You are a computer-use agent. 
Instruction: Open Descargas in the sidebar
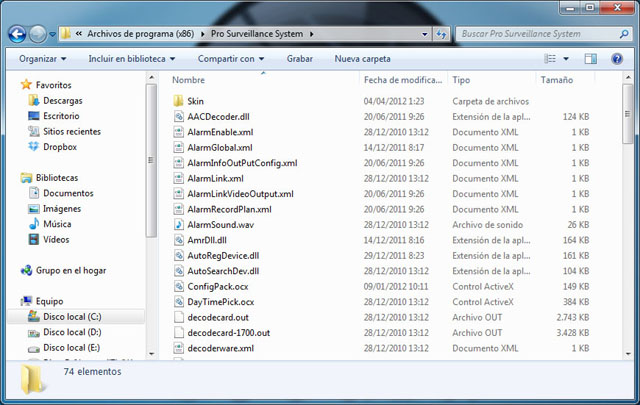[62, 100]
